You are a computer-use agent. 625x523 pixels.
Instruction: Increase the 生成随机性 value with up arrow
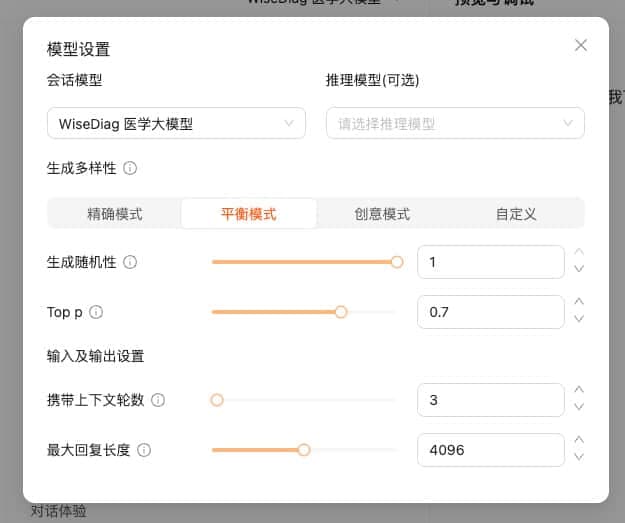[579, 252]
